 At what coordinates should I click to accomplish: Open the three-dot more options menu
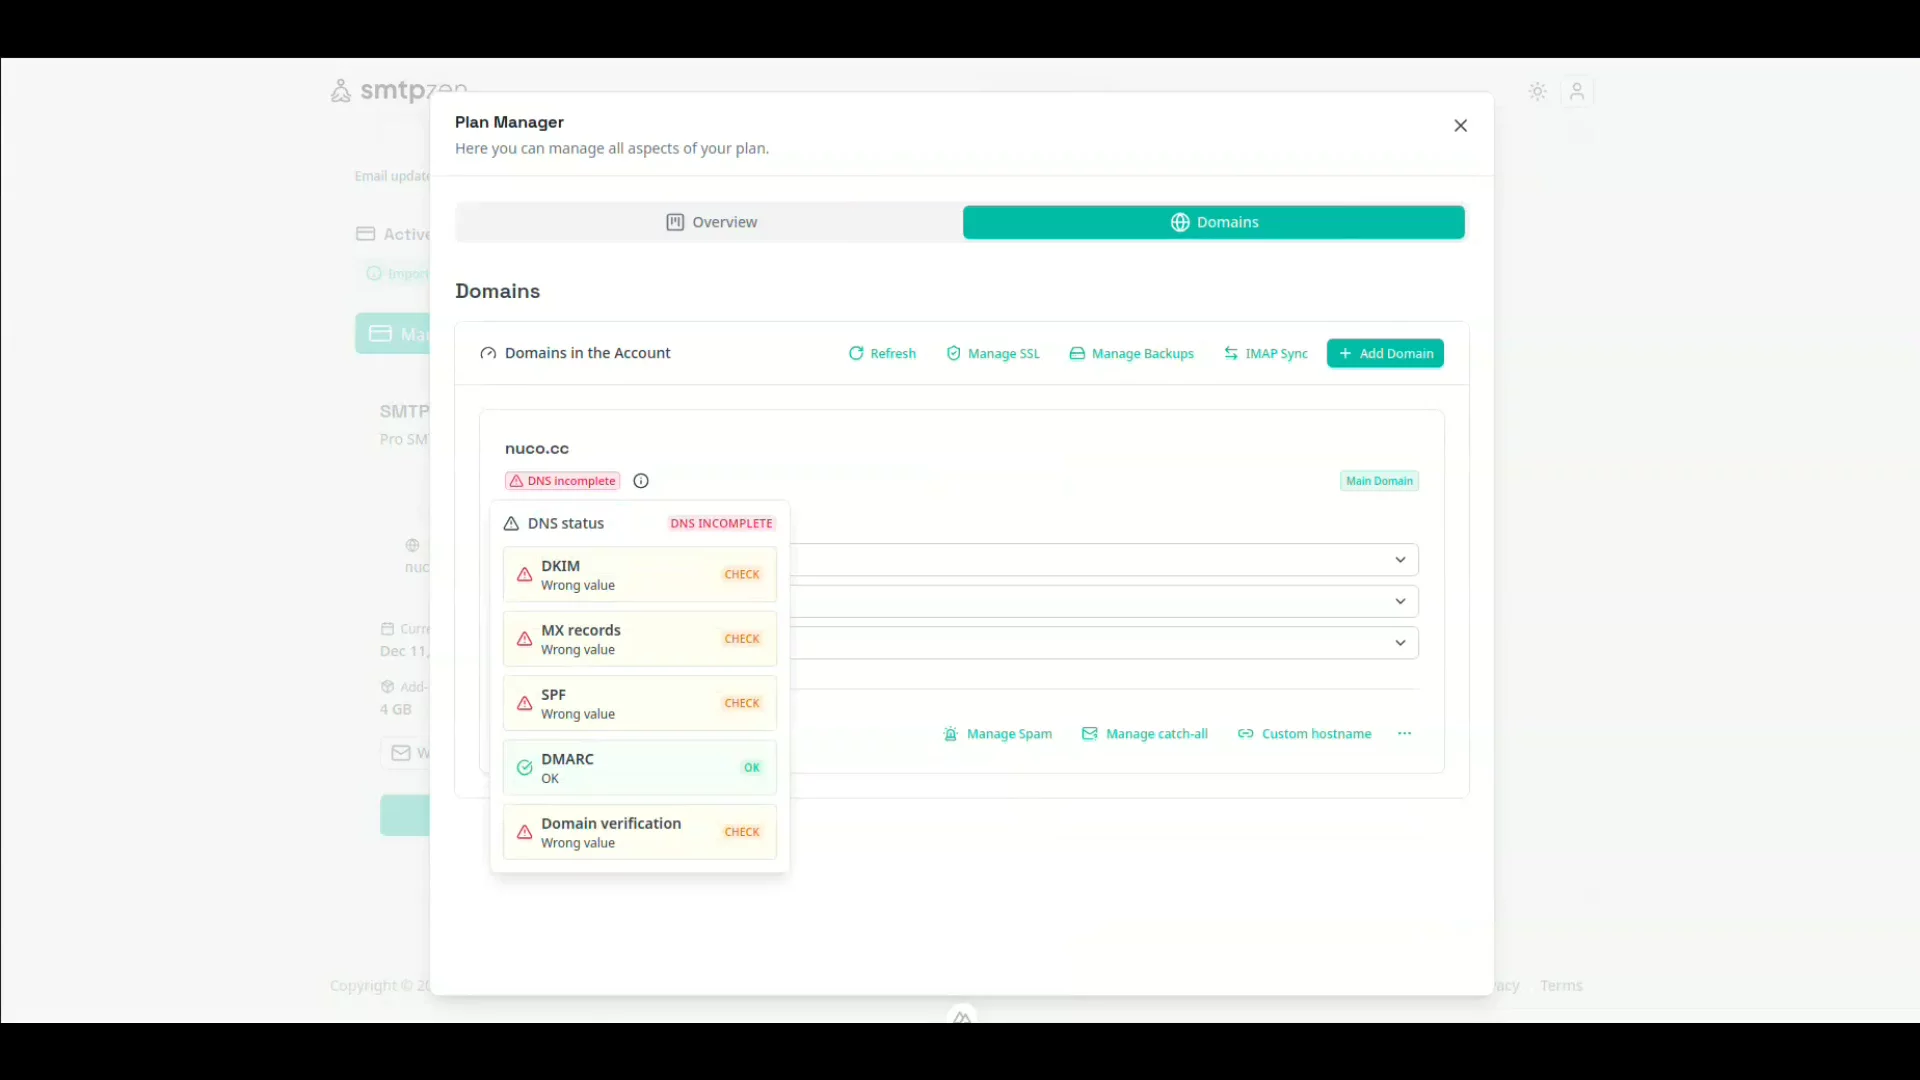1405,734
